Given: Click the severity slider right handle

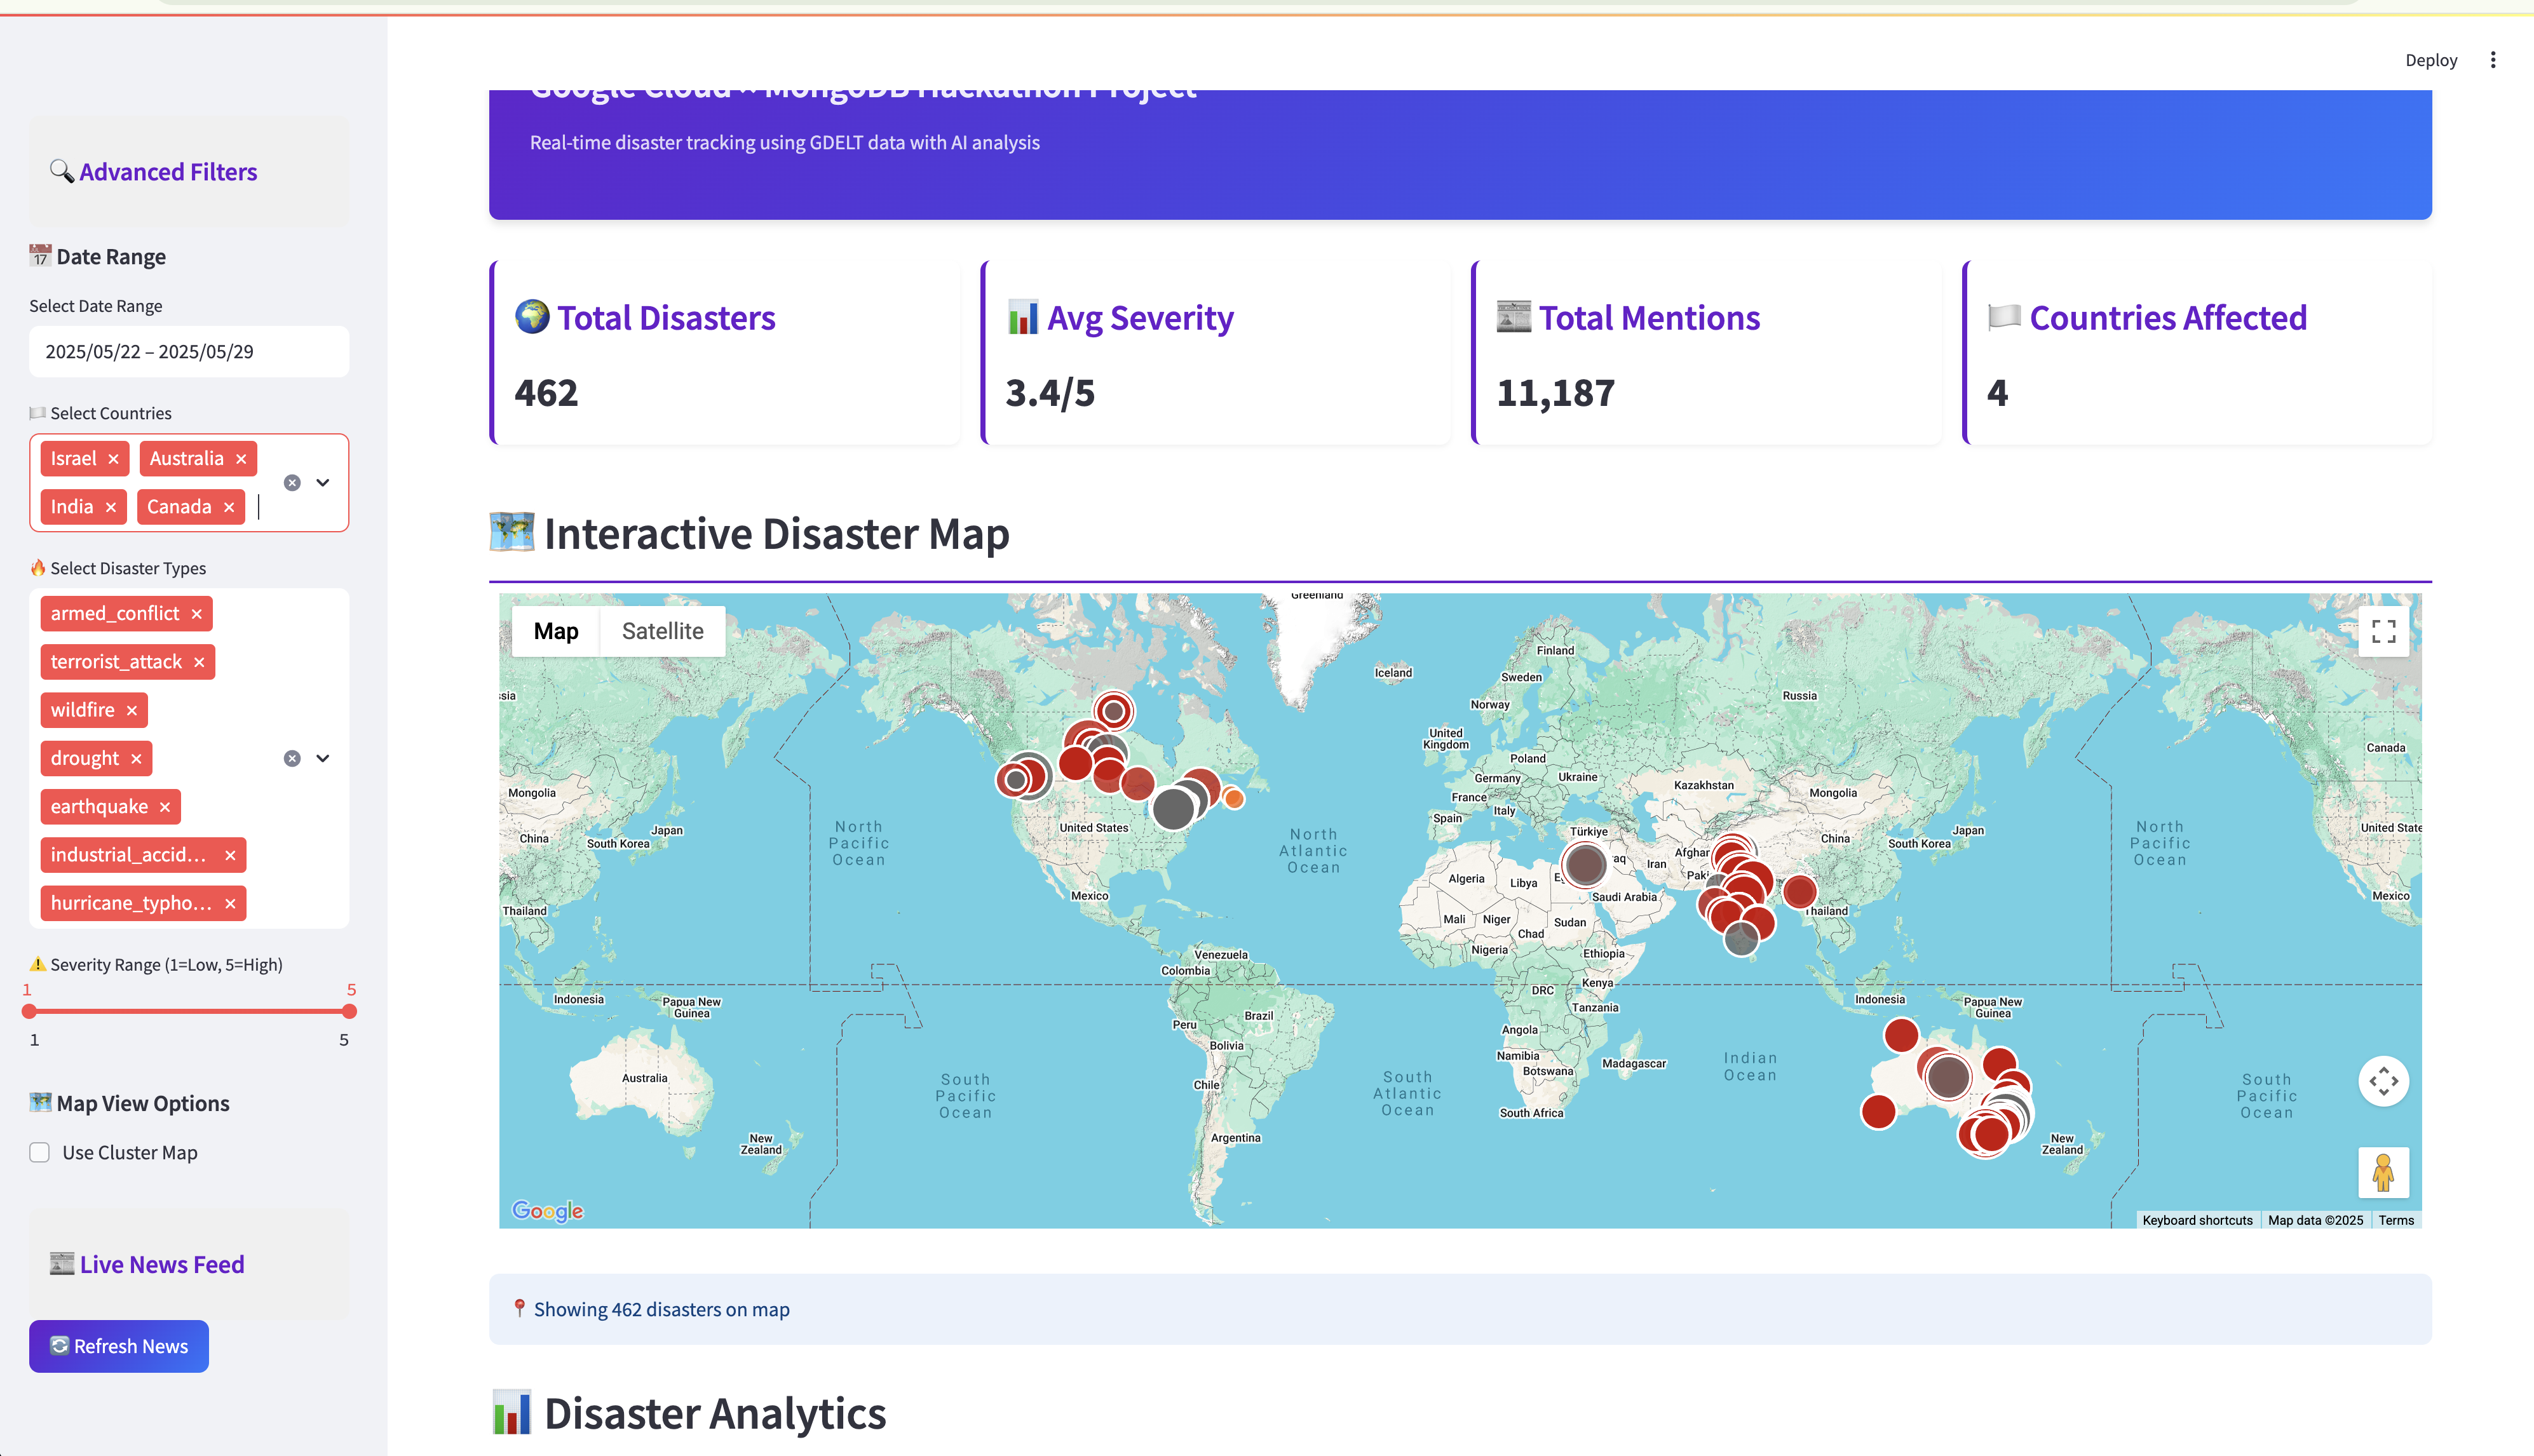Looking at the screenshot, I should tap(349, 1011).
